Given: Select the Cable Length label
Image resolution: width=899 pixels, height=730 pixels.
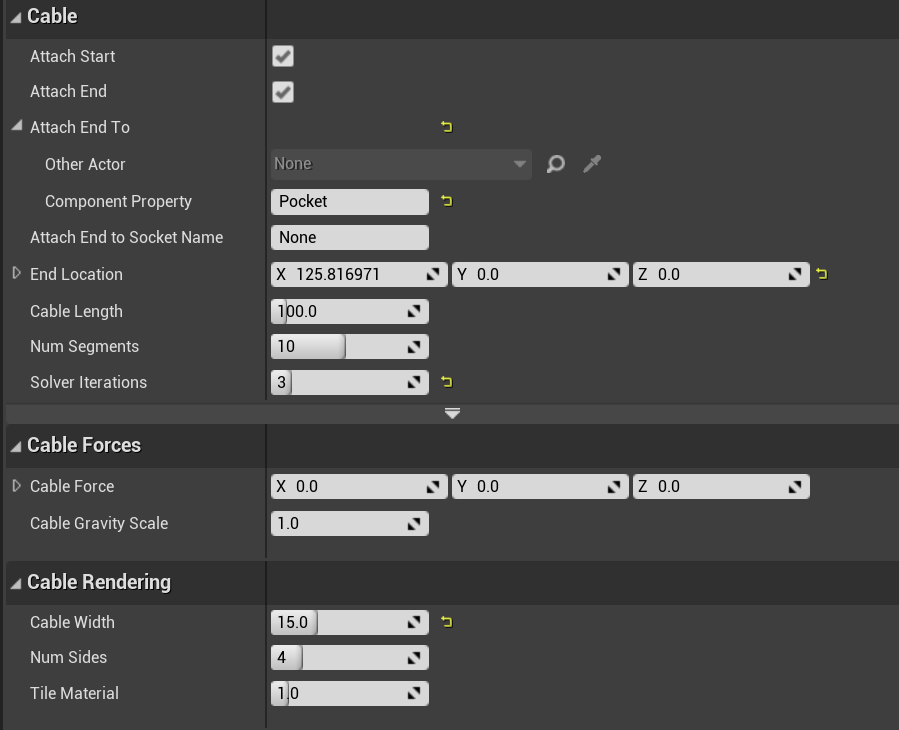Looking at the screenshot, I should click(x=76, y=311).
